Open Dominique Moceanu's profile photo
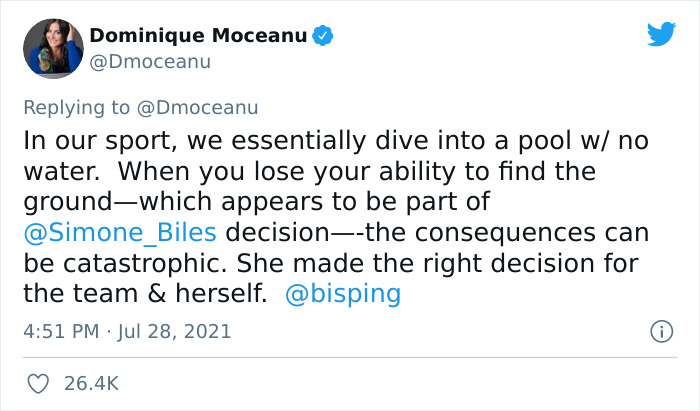This screenshot has width=700, height=411. [52, 48]
